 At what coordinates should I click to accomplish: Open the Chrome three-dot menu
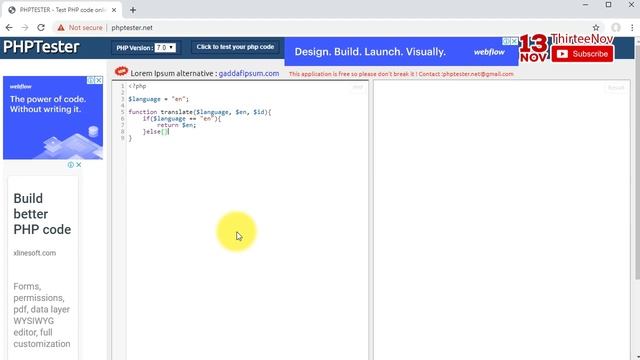632,27
